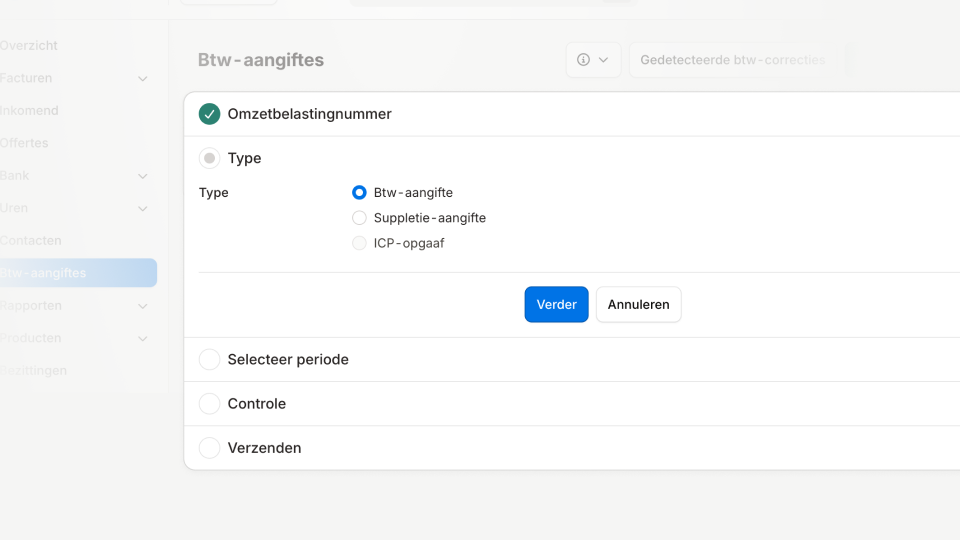
Task: Select the ICP-opgaaf radio option
Action: coord(359,243)
